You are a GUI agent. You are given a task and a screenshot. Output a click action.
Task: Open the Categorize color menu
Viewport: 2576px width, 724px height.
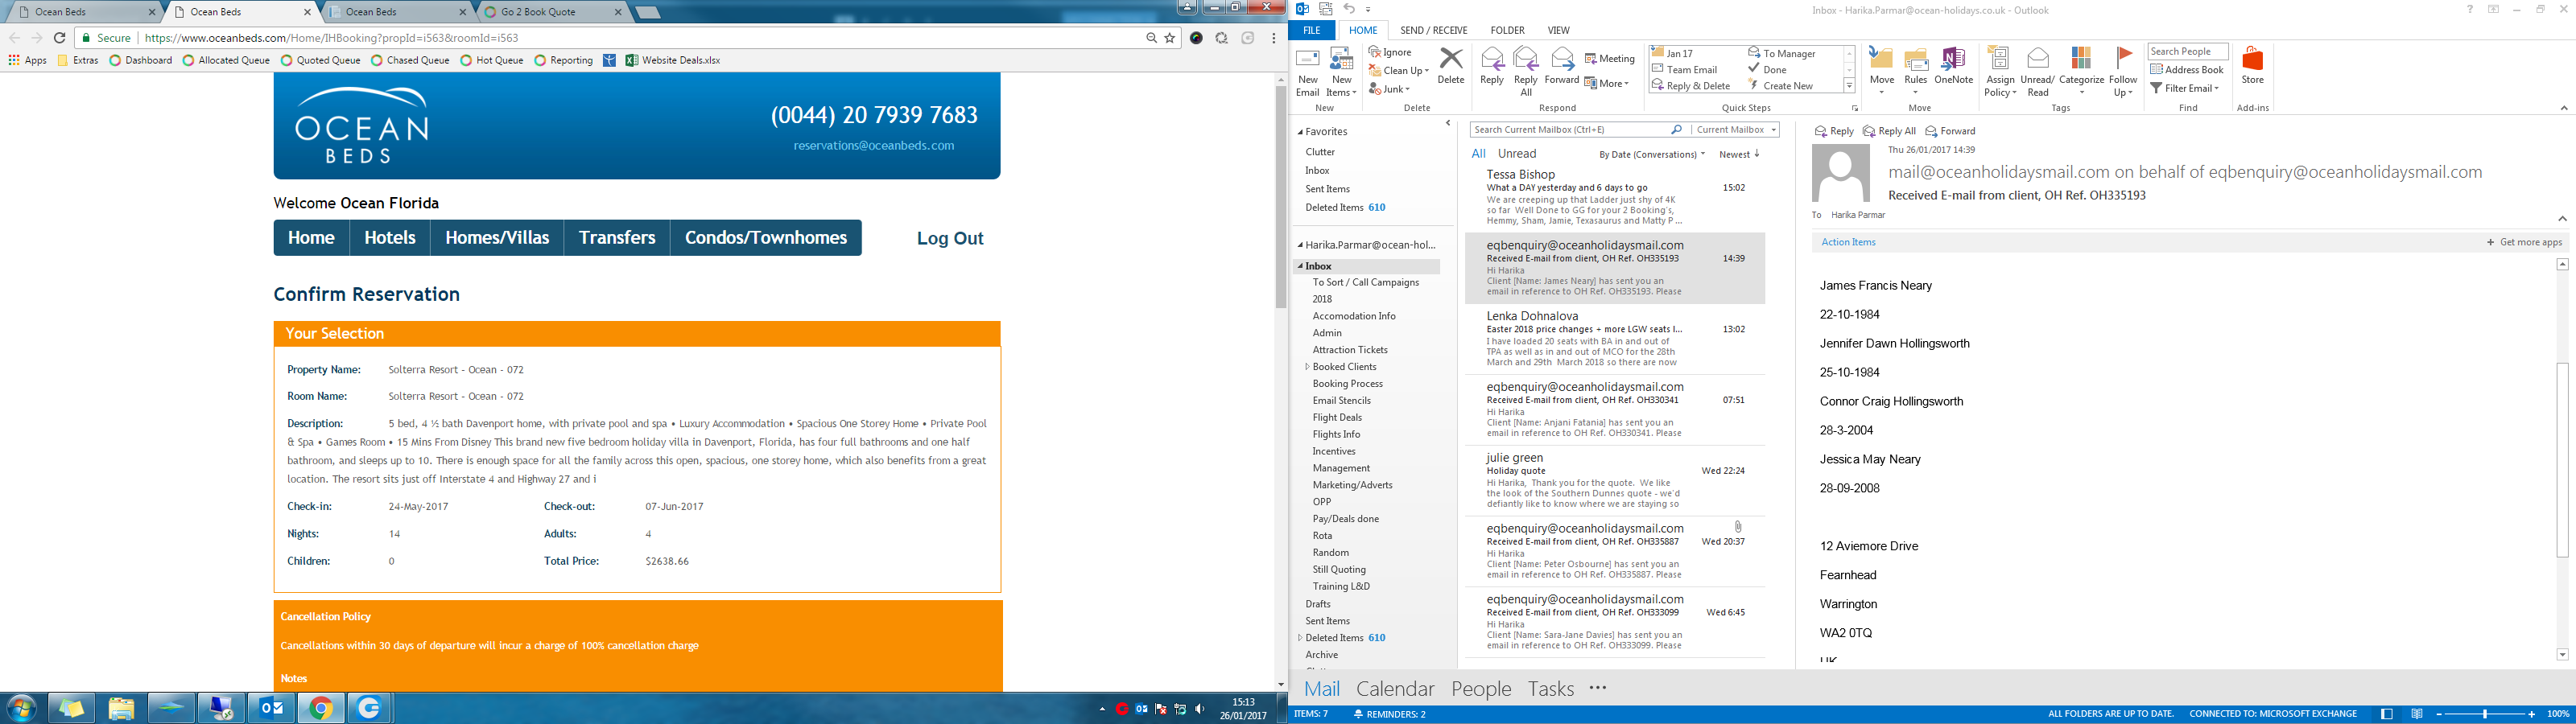click(x=2081, y=72)
